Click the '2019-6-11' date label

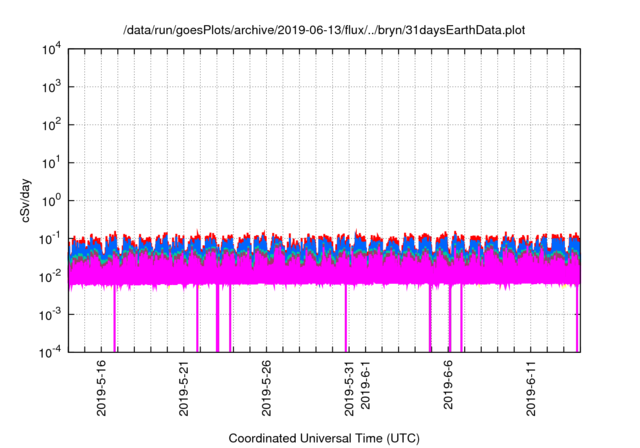pos(531,388)
